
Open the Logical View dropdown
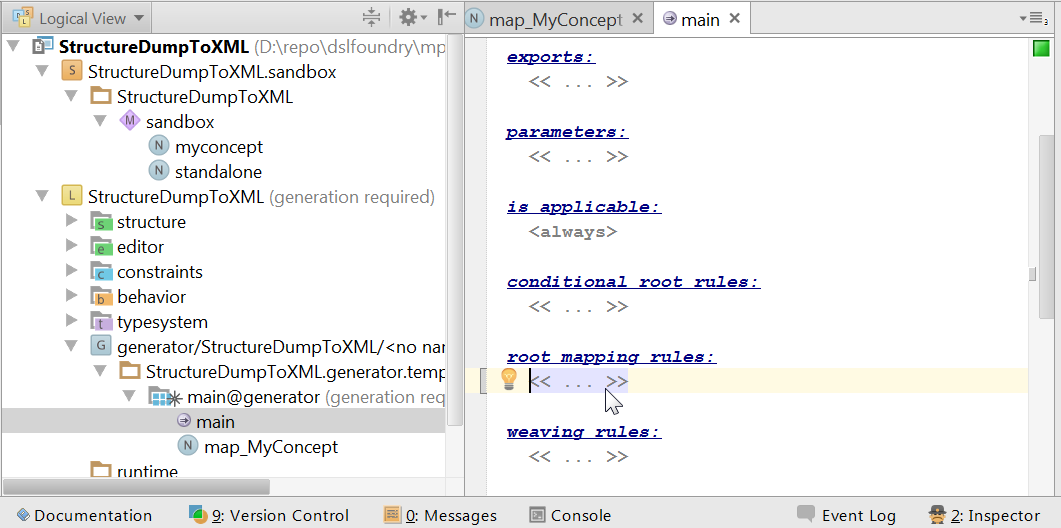[78, 18]
